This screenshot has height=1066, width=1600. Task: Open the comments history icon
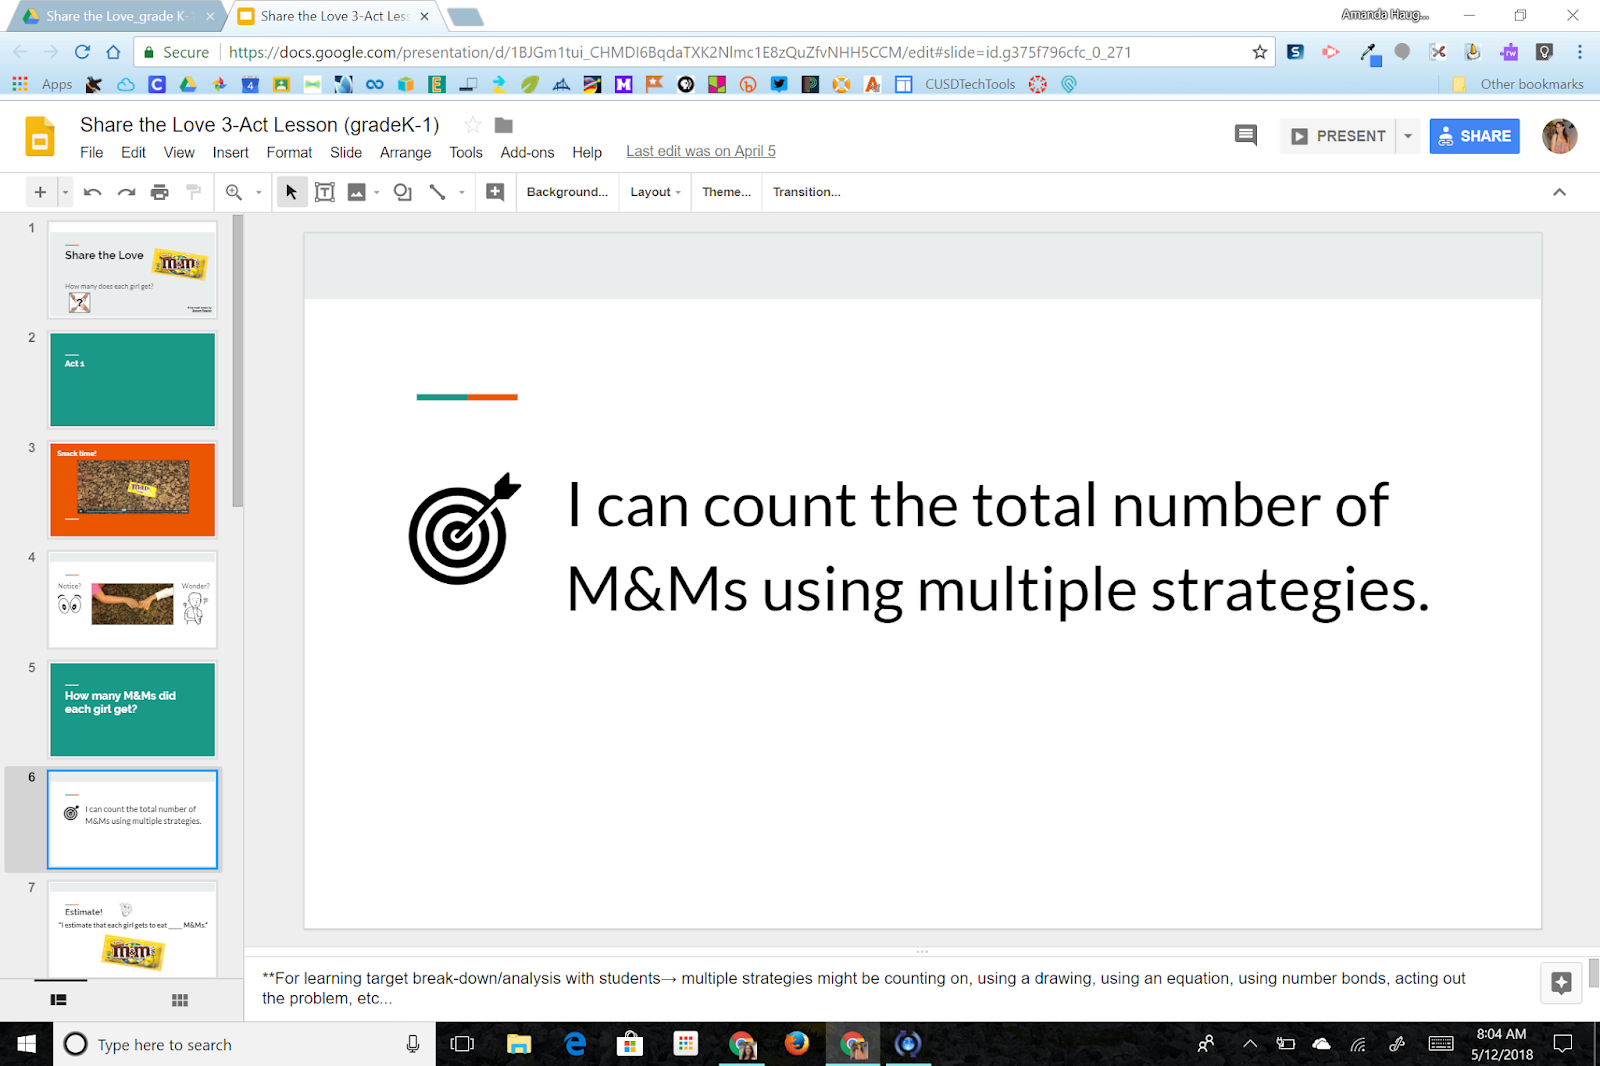coord(1246,135)
